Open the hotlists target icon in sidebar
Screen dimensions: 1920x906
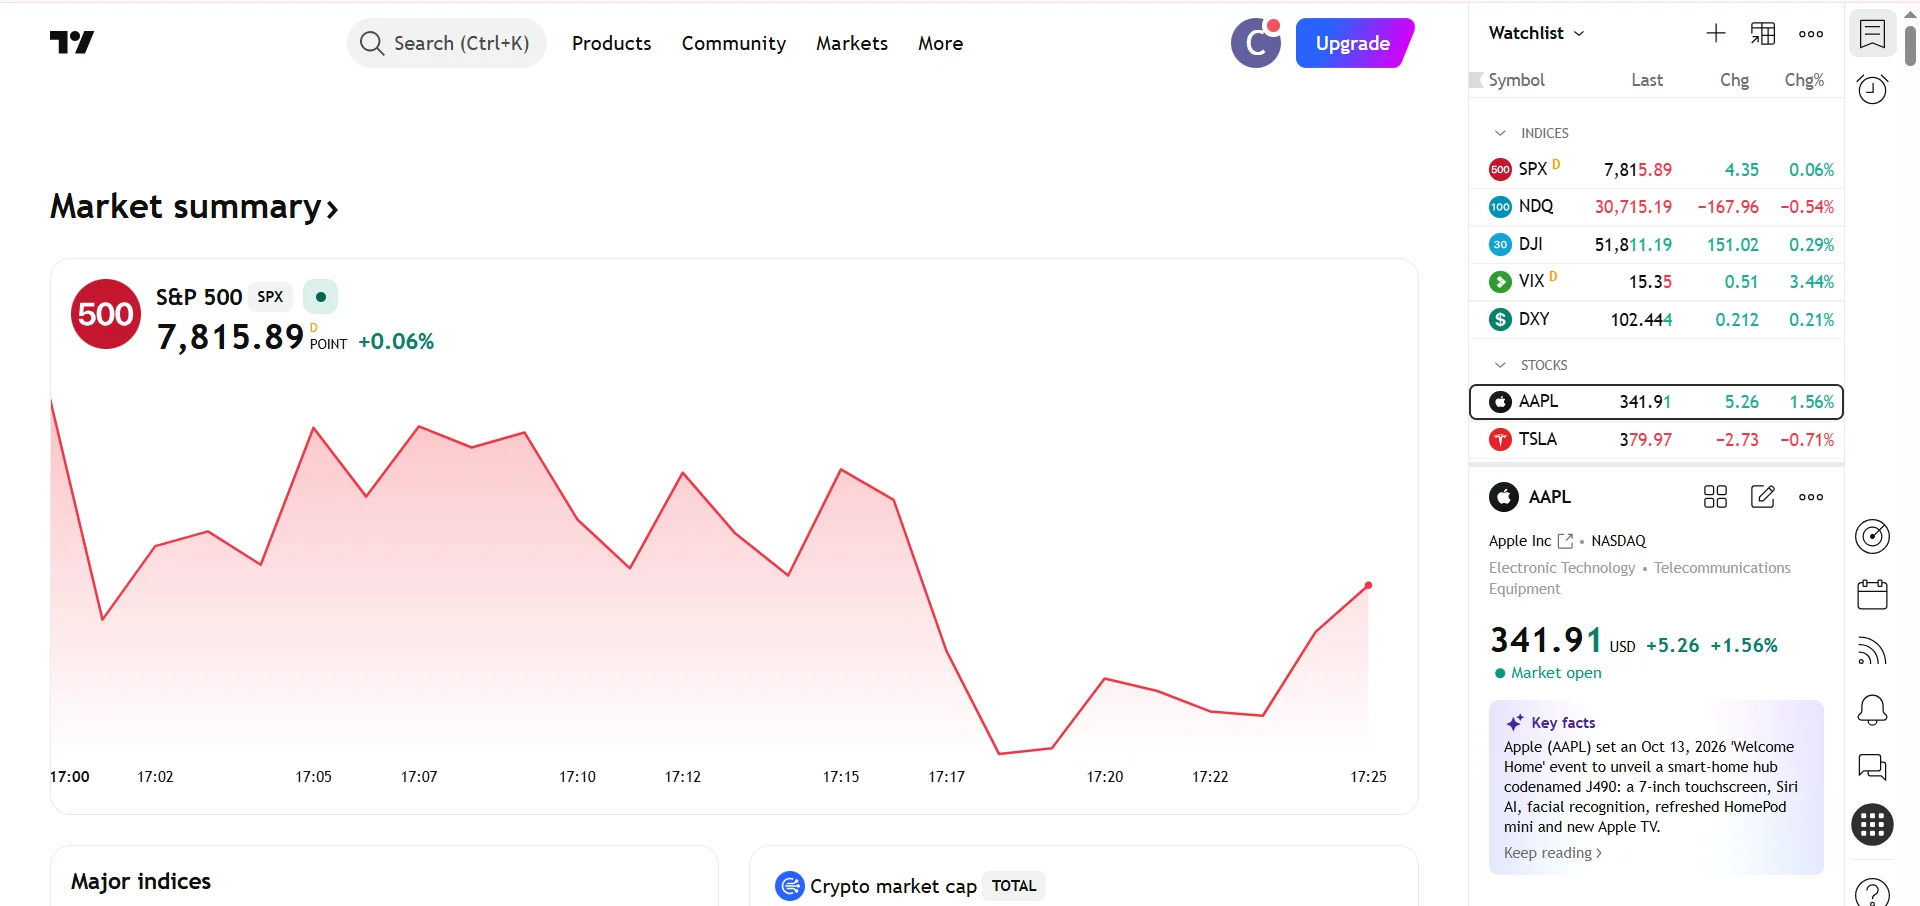[x=1872, y=537]
